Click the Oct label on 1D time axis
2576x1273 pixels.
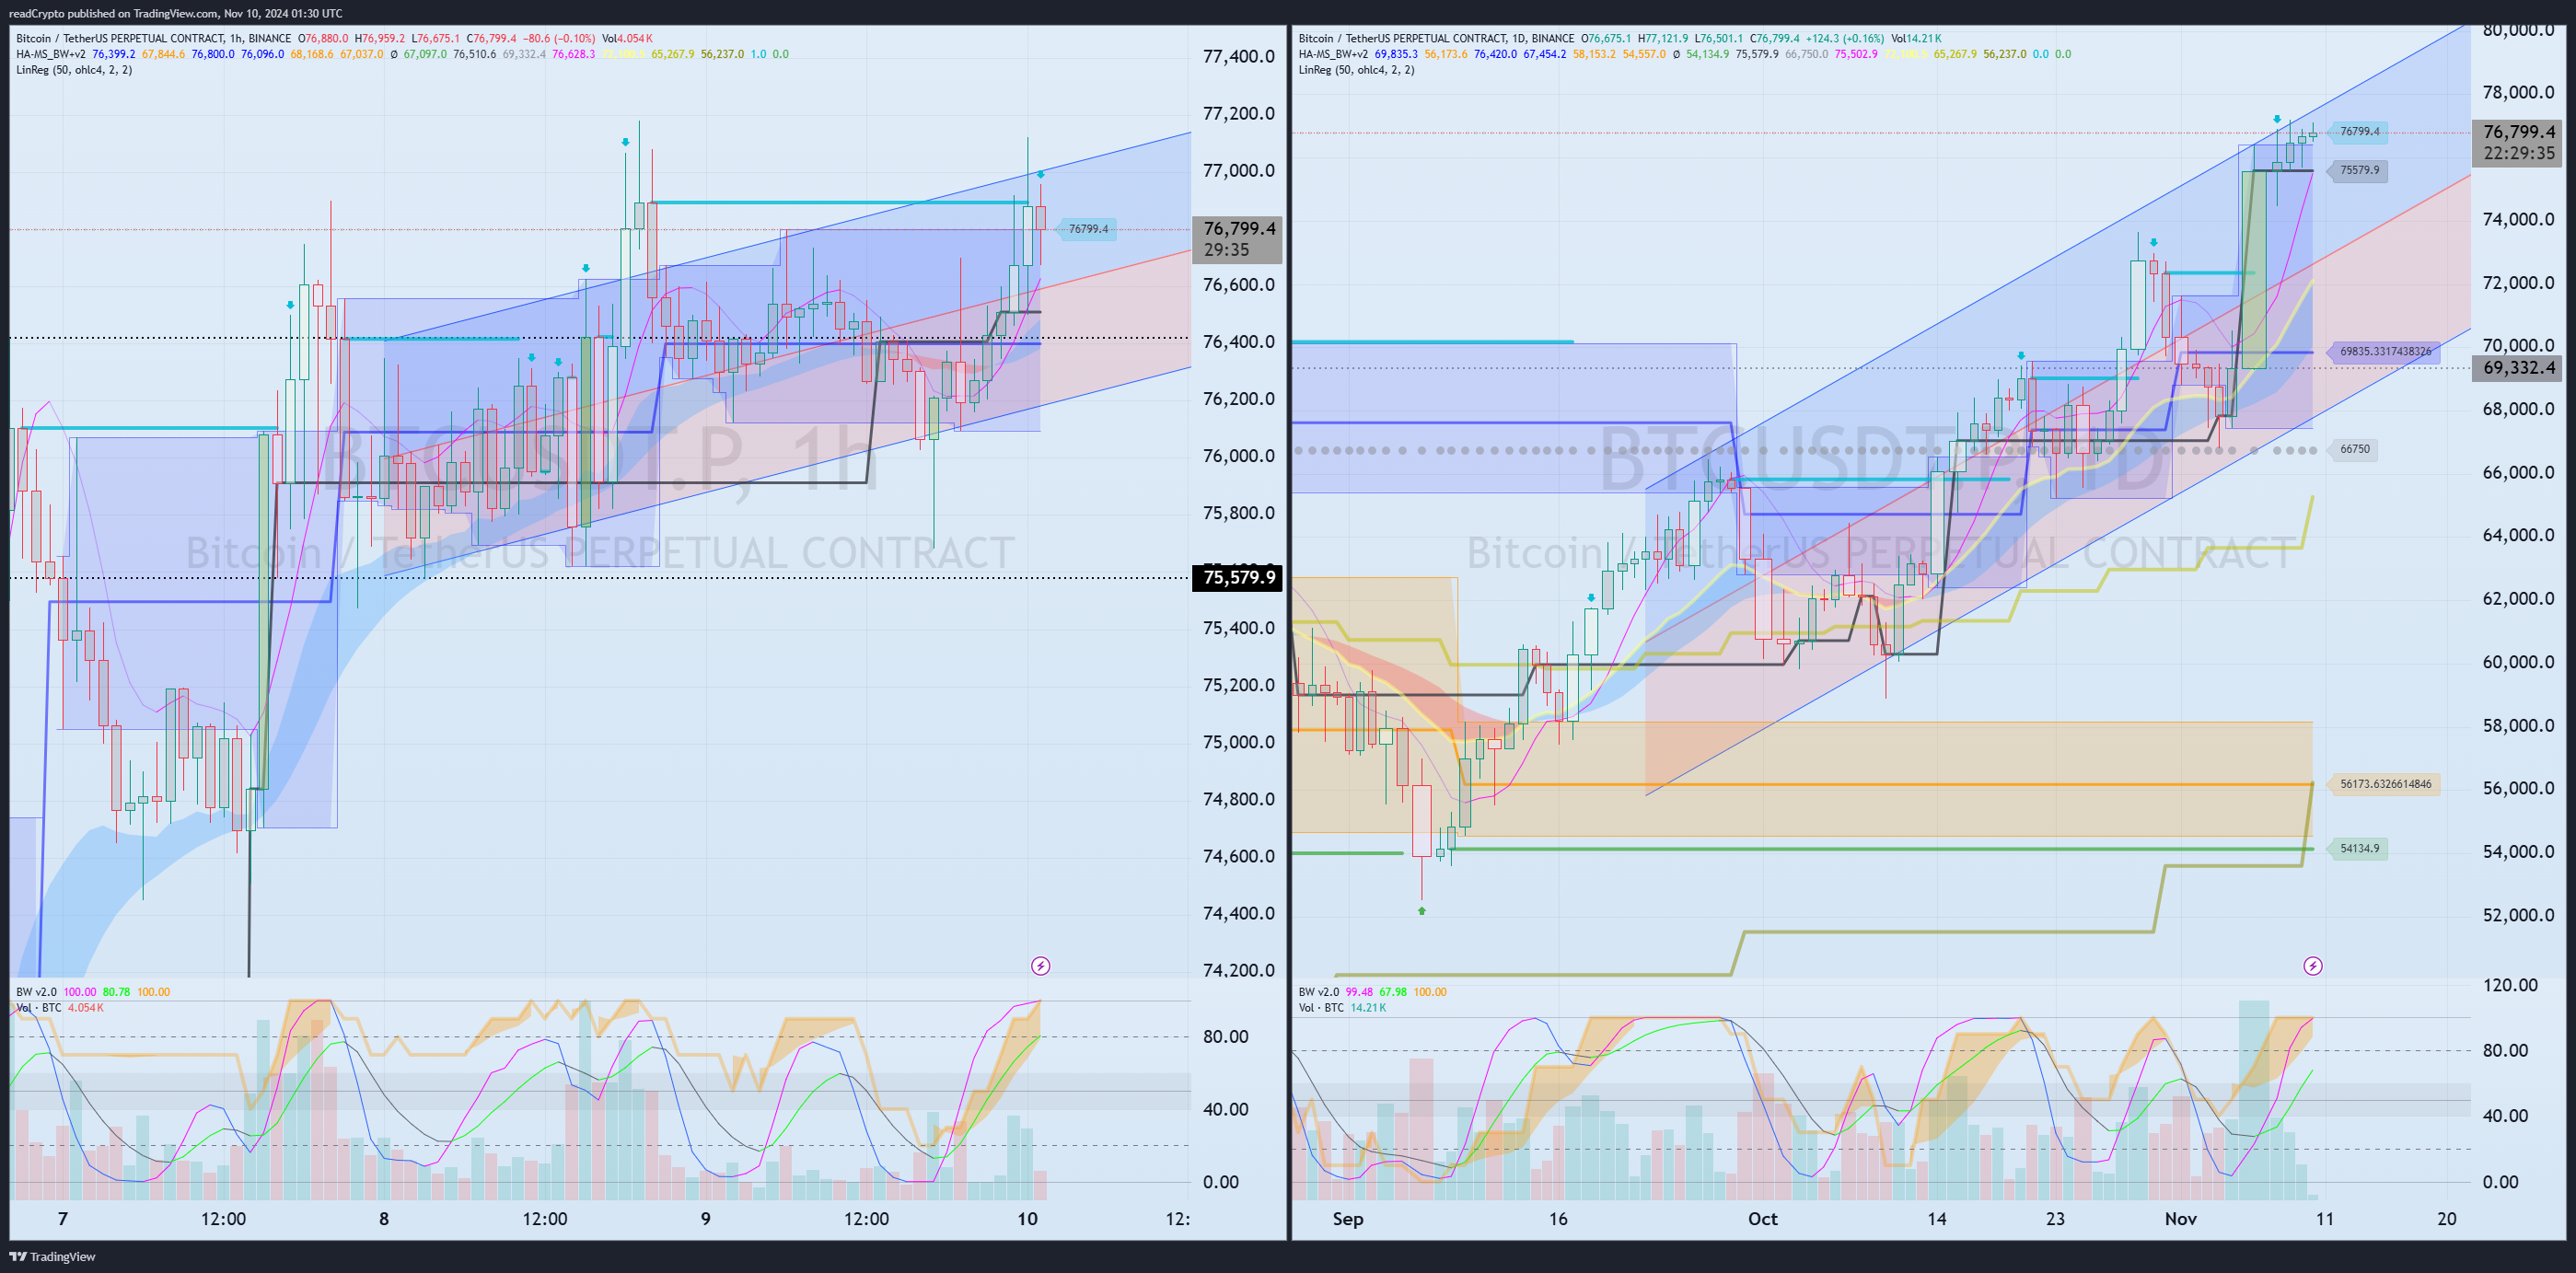[1763, 1219]
